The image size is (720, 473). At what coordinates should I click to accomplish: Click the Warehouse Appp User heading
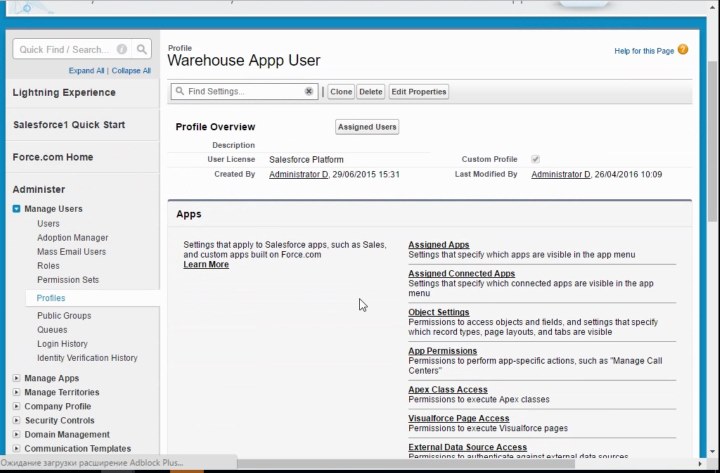tap(244, 60)
